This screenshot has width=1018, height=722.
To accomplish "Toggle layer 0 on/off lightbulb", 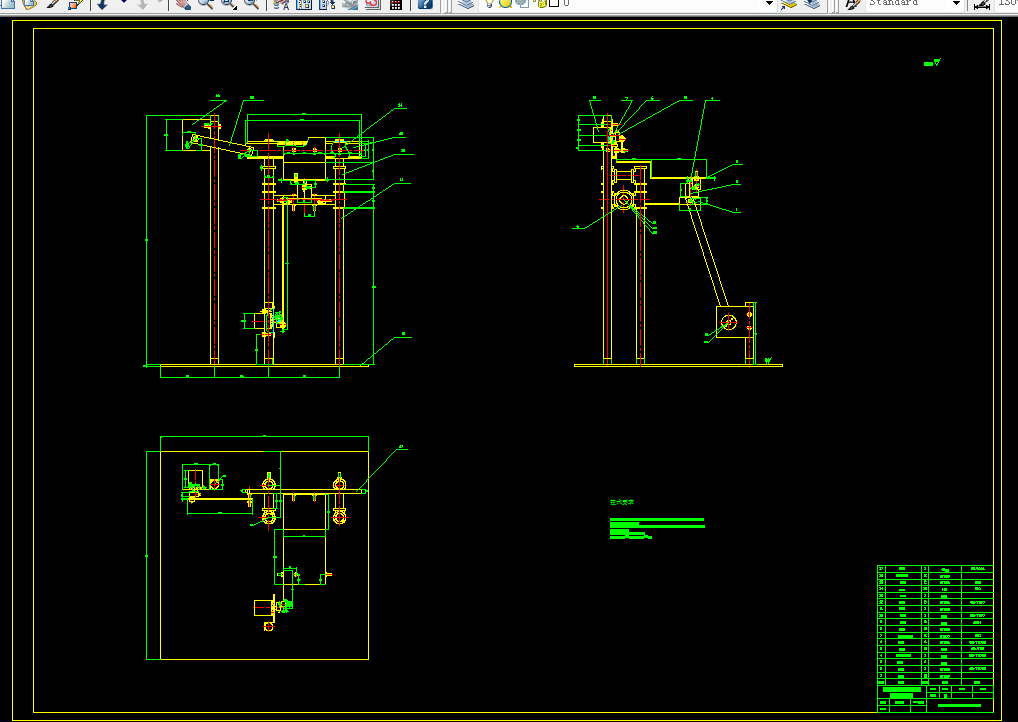I will point(490,3).
